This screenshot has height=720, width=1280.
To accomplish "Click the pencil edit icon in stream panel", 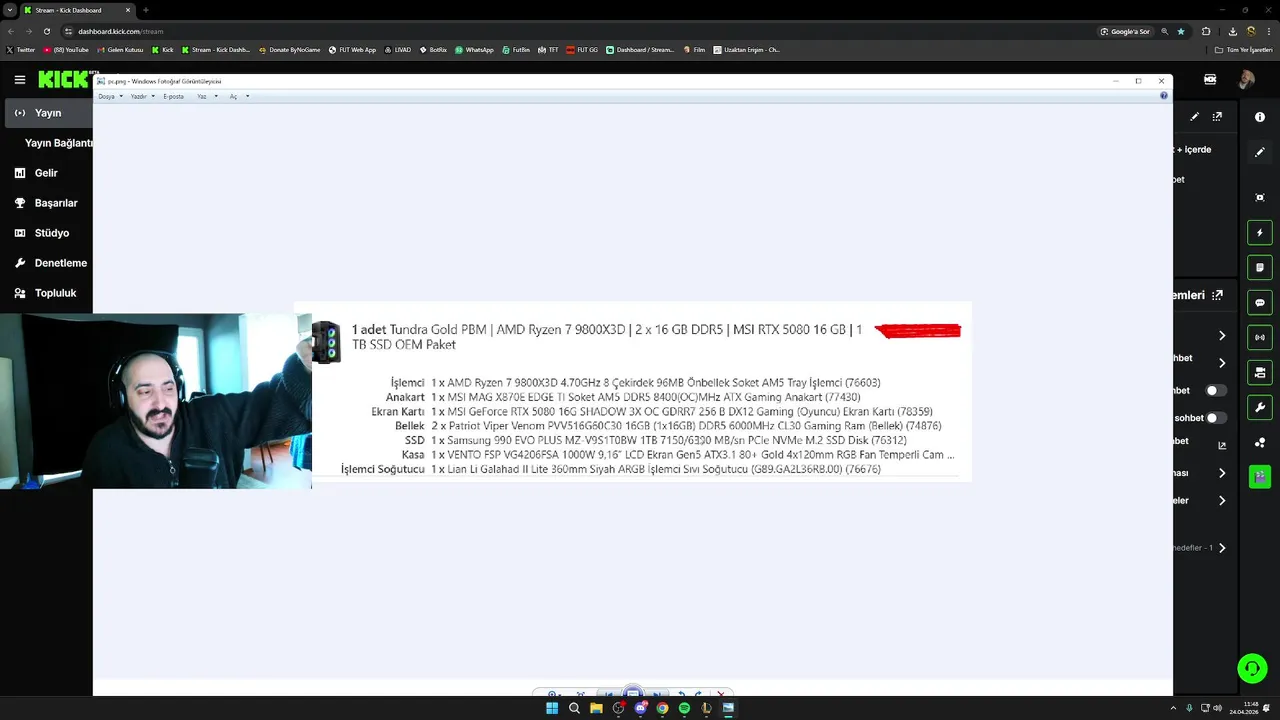I will click(1194, 116).
